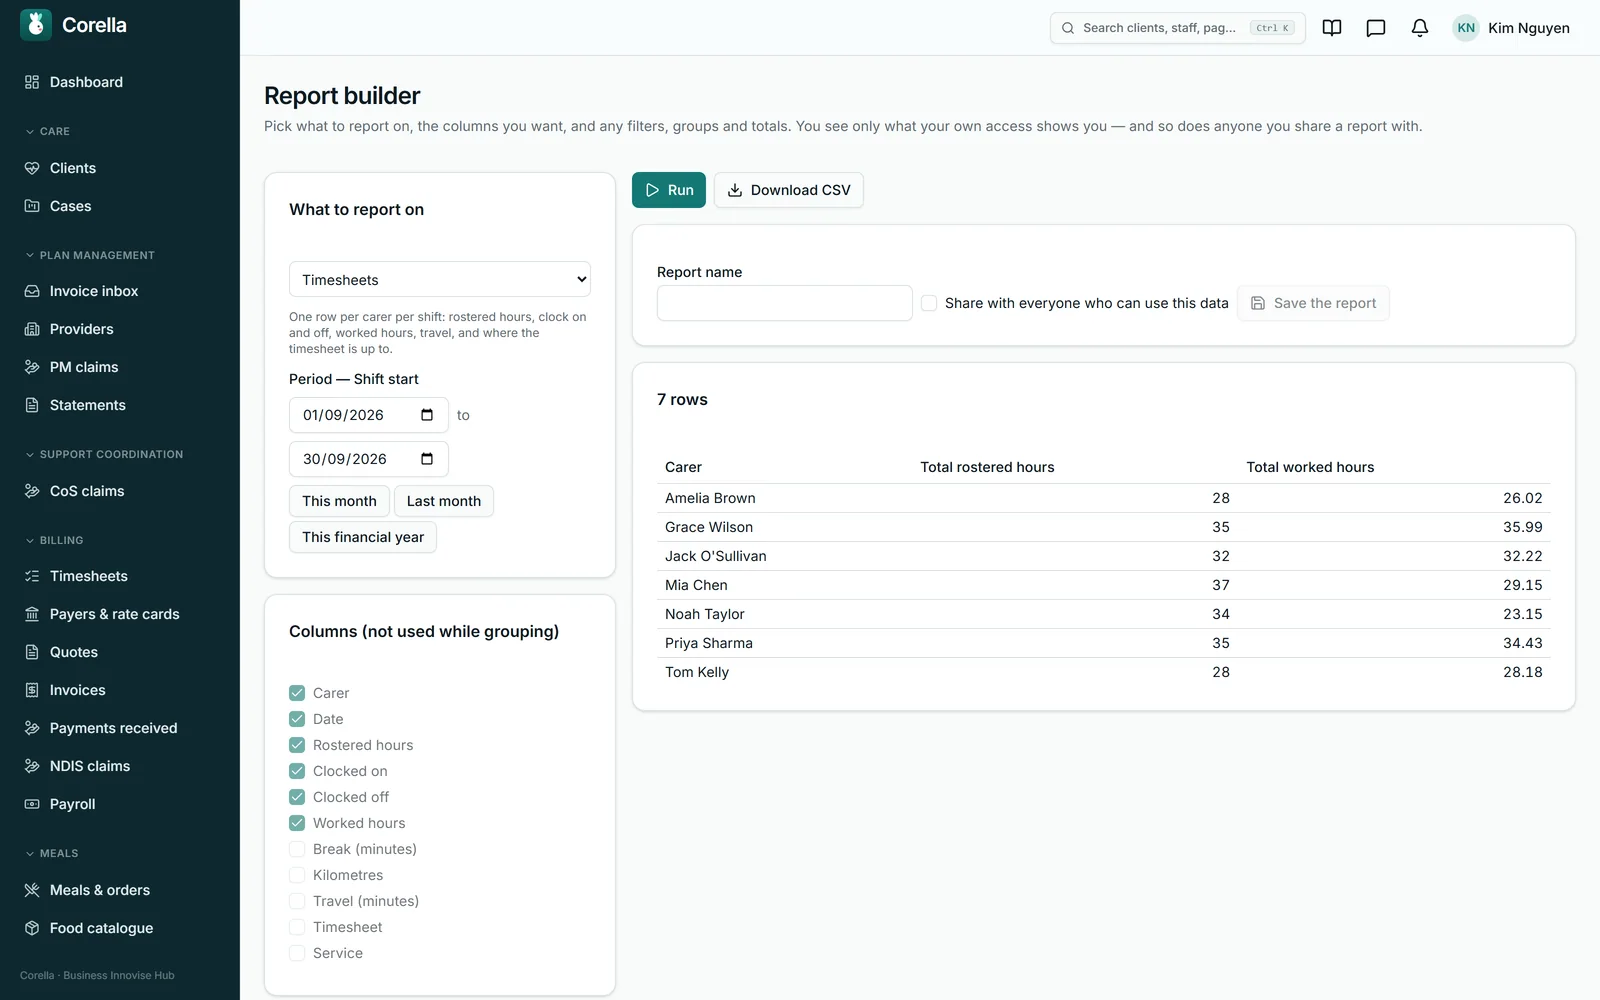Click the Food catalogue box icon

[x=32, y=928]
